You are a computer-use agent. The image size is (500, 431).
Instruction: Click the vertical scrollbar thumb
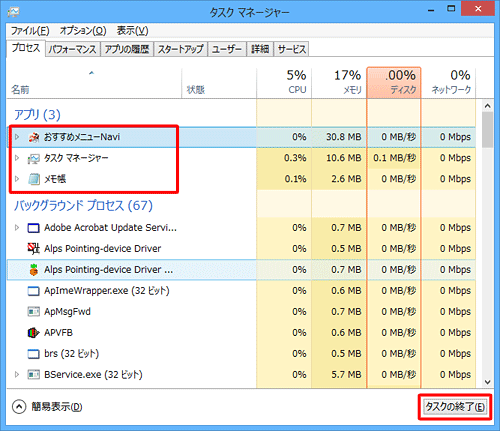(x=488, y=130)
